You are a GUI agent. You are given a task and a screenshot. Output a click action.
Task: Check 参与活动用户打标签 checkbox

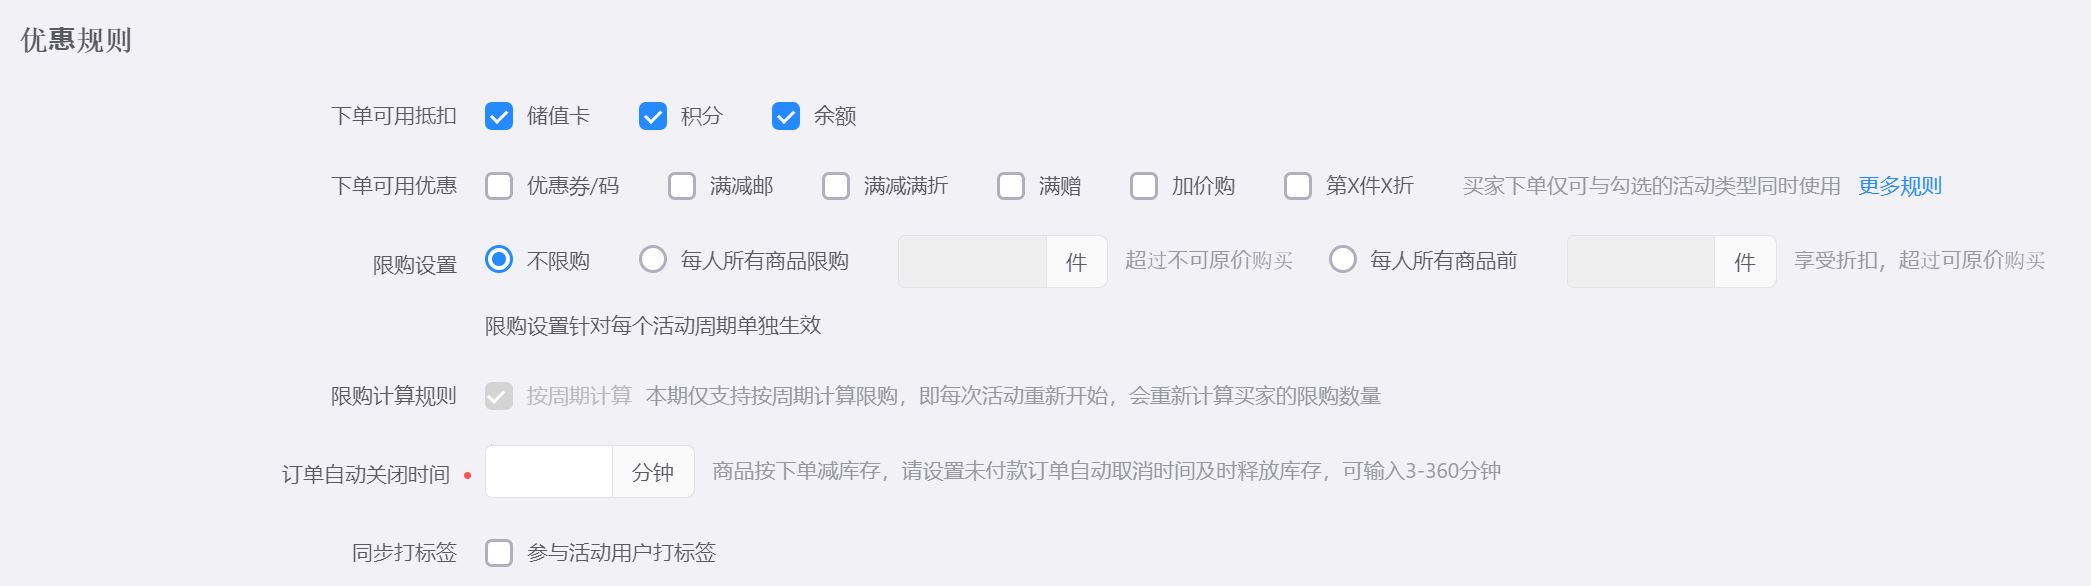tap(499, 553)
